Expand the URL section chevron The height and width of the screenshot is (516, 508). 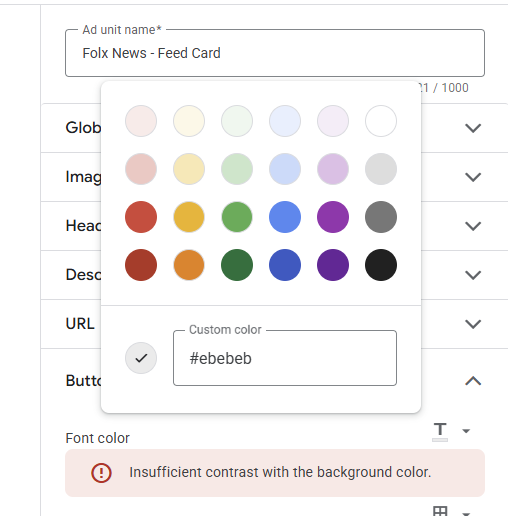coord(473,324)
